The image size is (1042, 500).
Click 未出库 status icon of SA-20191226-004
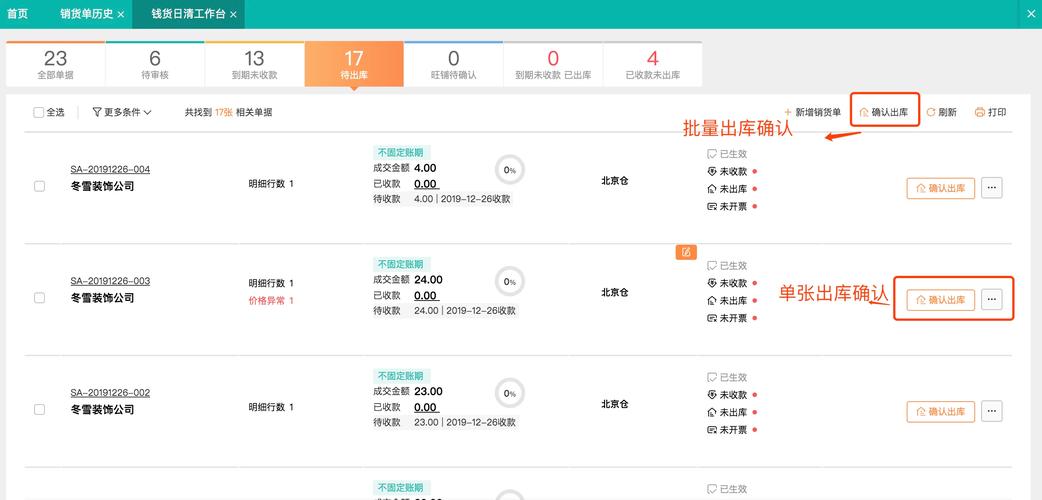(x=712, y=189)
